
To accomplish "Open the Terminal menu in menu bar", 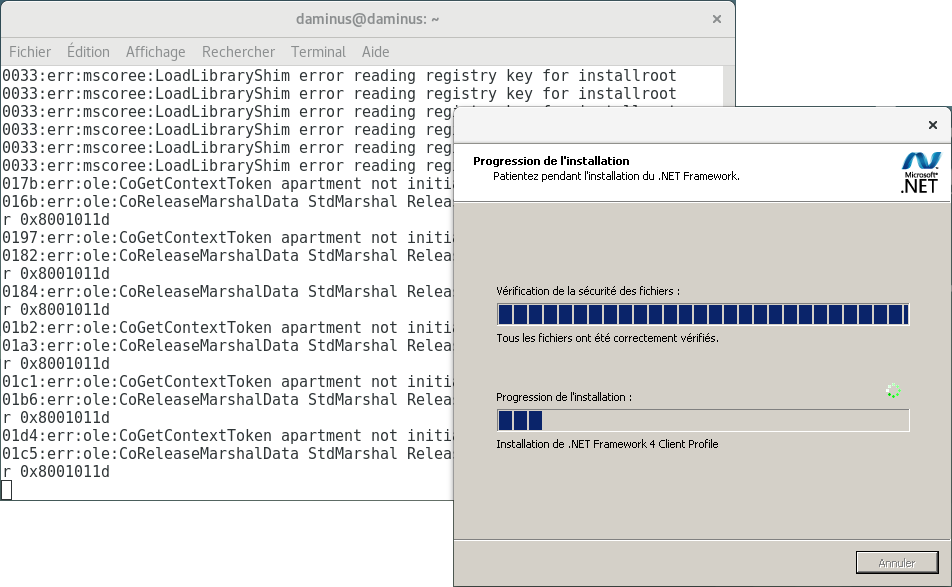I will [318, 52].
